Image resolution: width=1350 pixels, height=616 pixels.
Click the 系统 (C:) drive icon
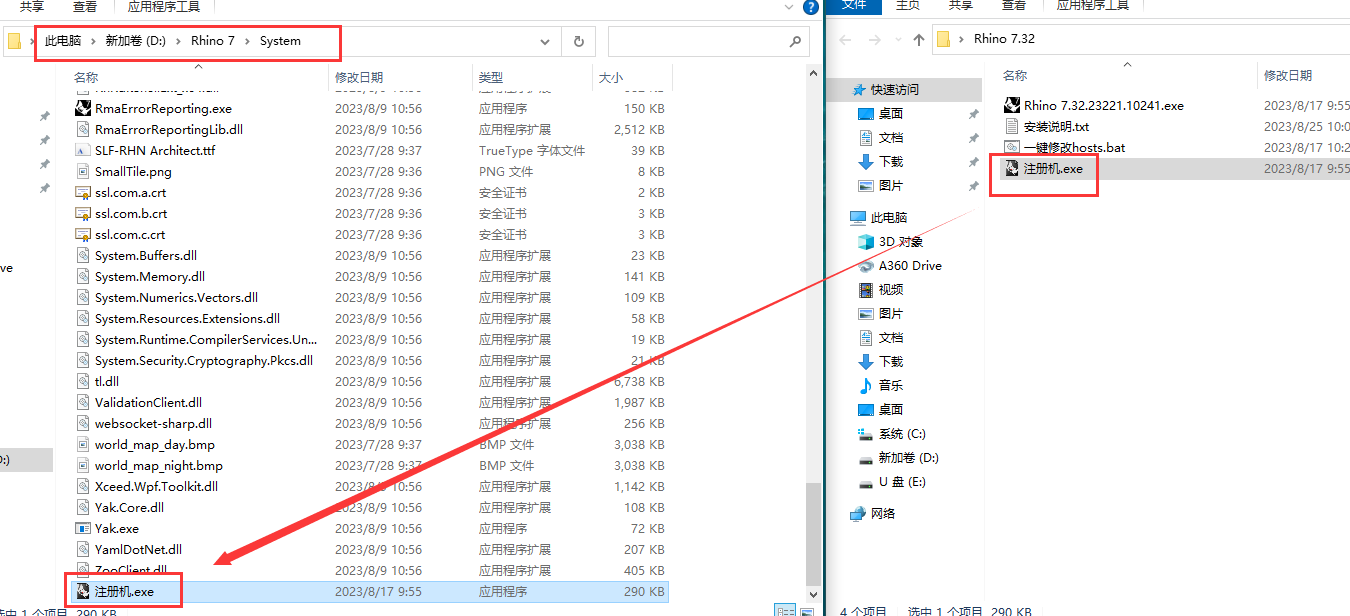[x=866, y=433]
